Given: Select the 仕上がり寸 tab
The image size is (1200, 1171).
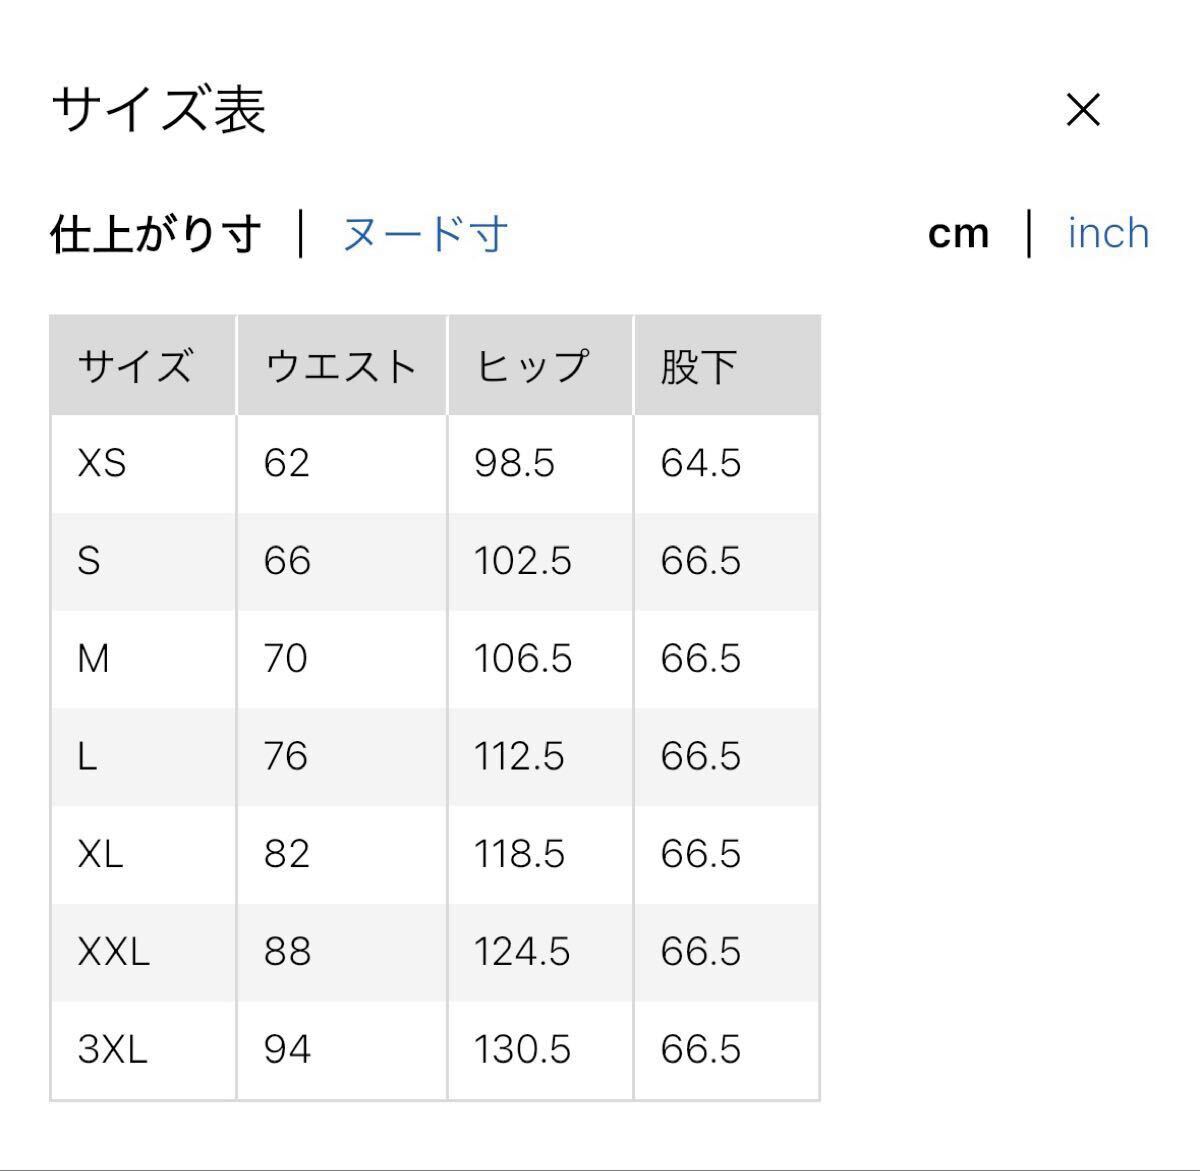Looking at the screenshot, I should point(156,234).
